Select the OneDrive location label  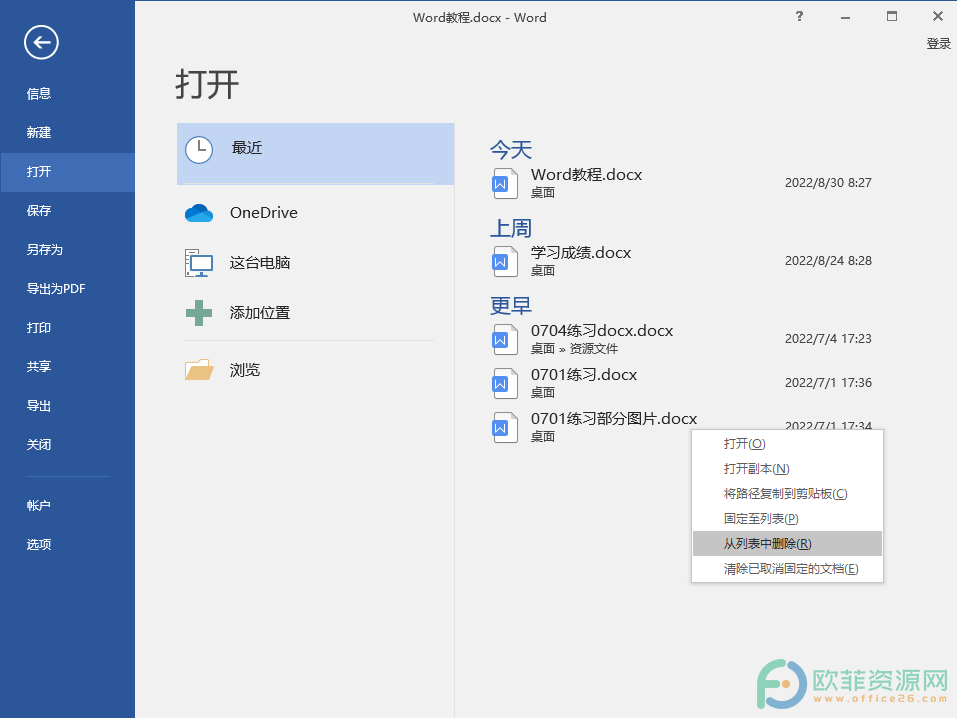pyautogui.click(x=264, y=213)
